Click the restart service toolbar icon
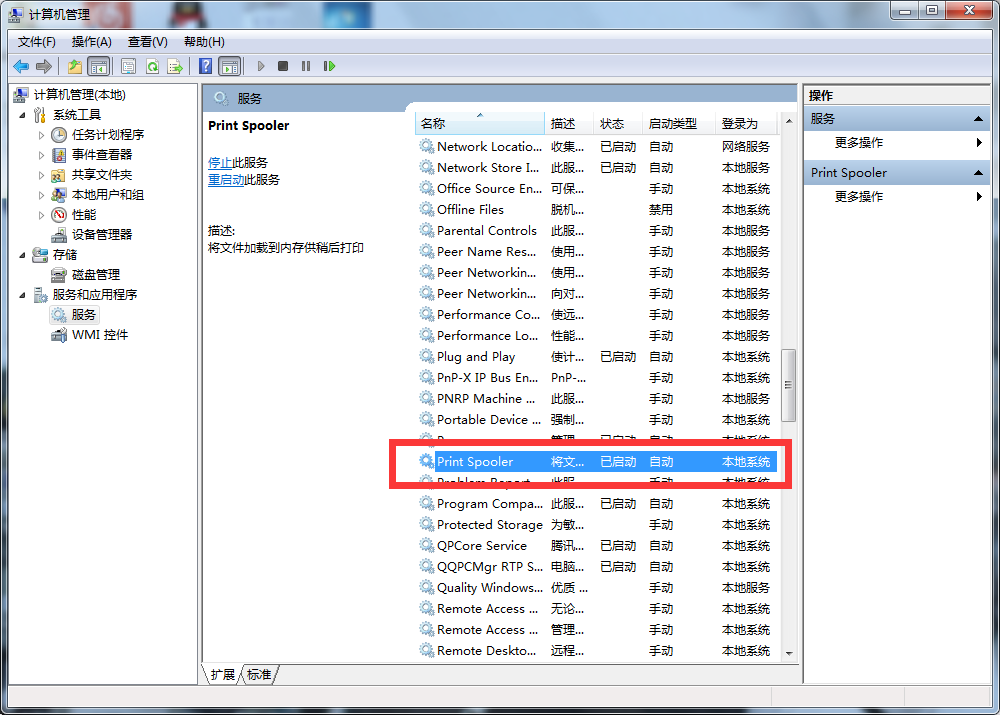The image size is (1000, 715). [x=328, y=66]
